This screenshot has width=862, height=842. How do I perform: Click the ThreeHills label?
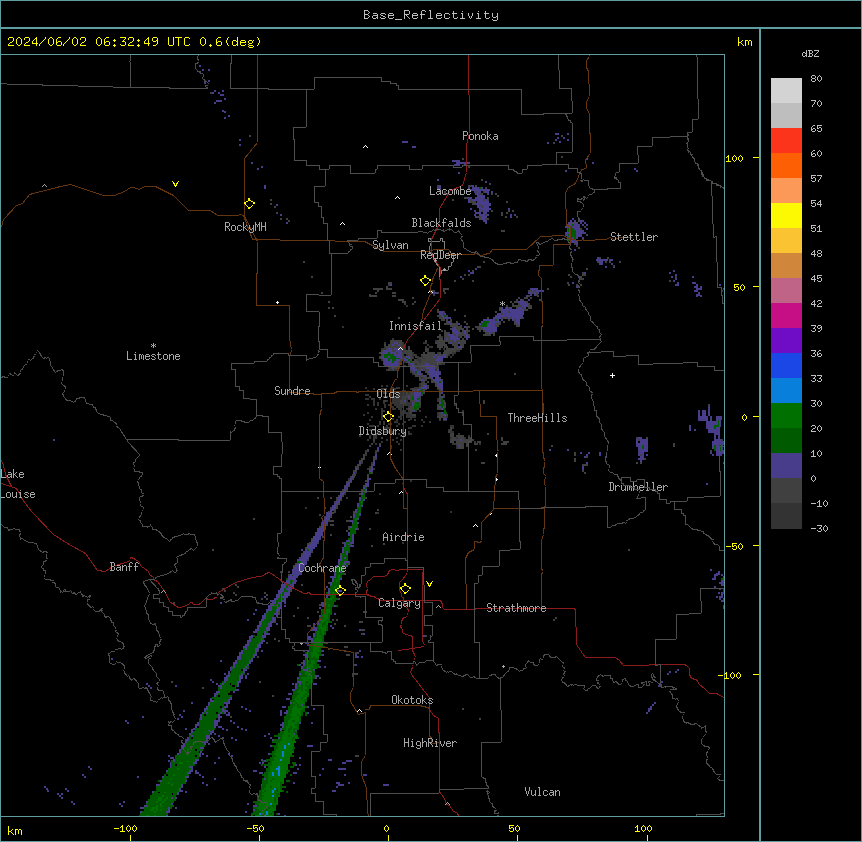(x=537, y=418)
